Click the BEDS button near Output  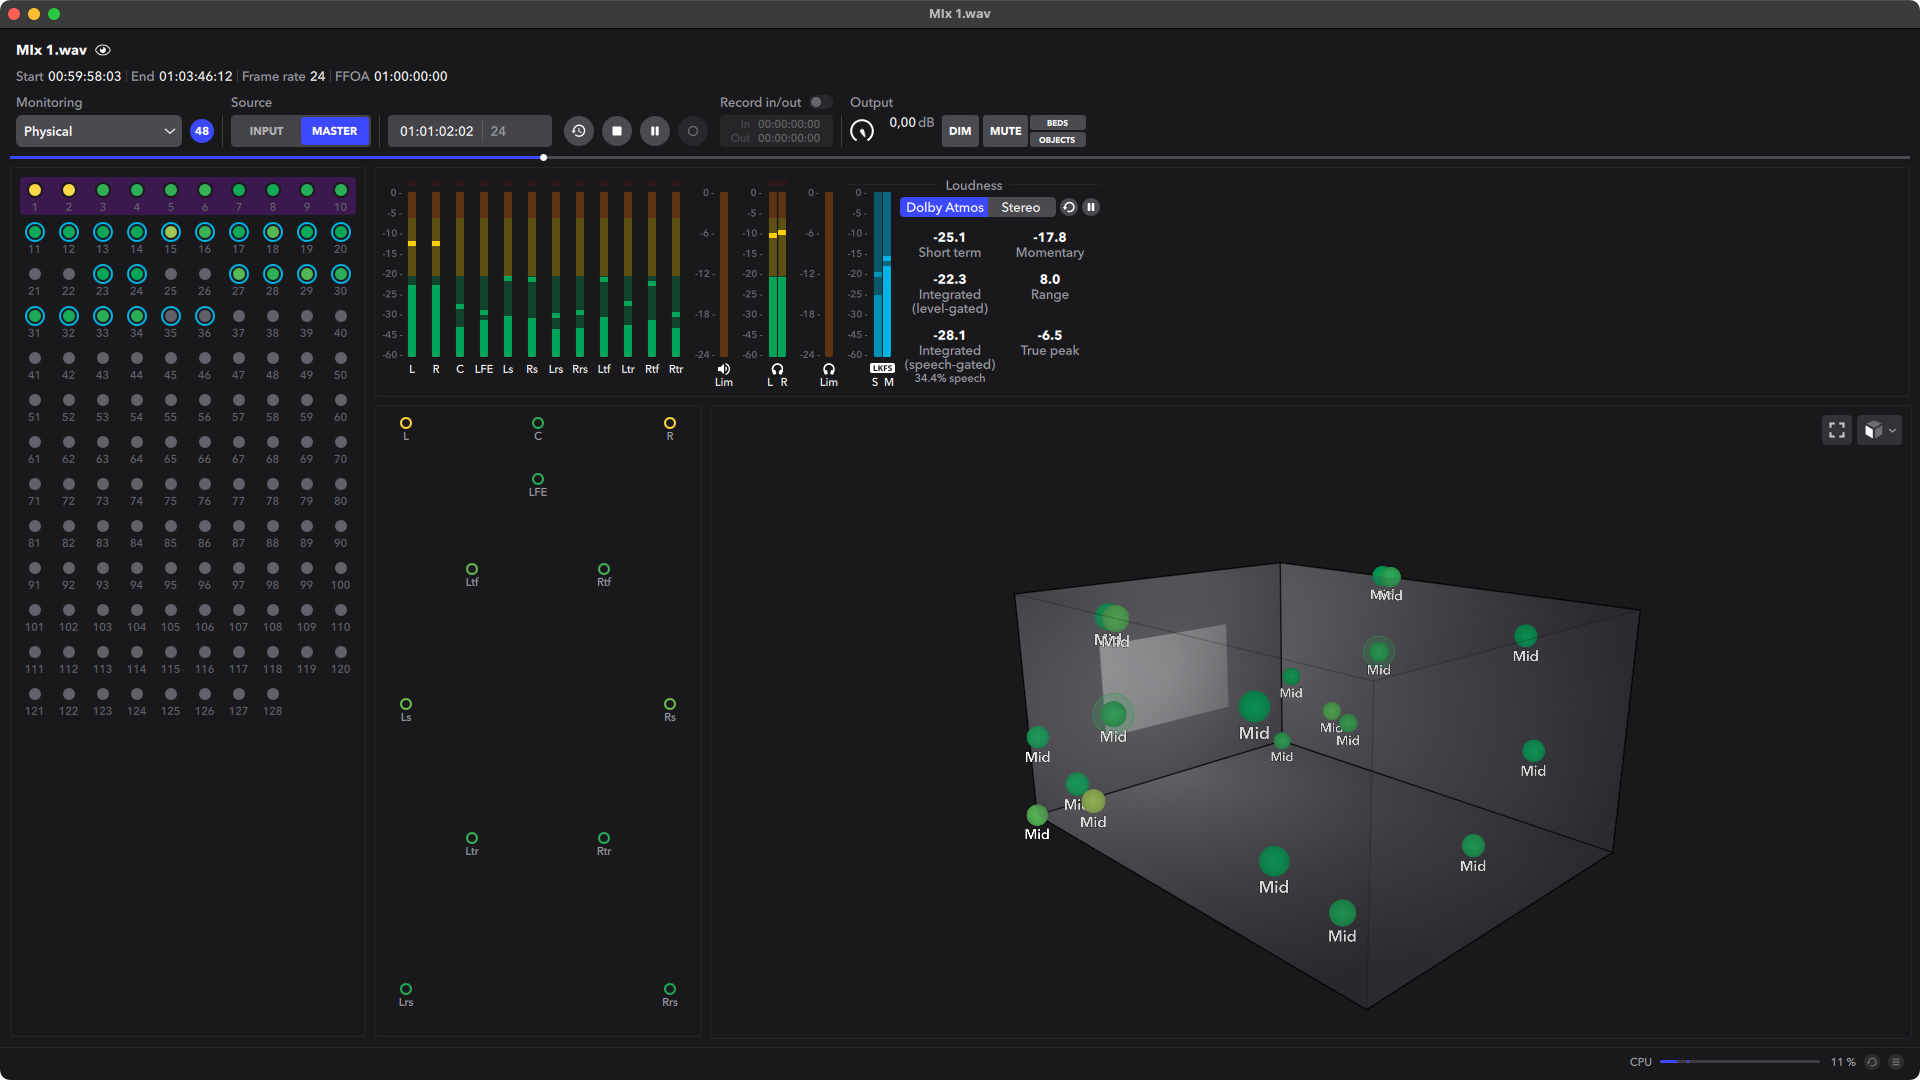pos(1057,122)
